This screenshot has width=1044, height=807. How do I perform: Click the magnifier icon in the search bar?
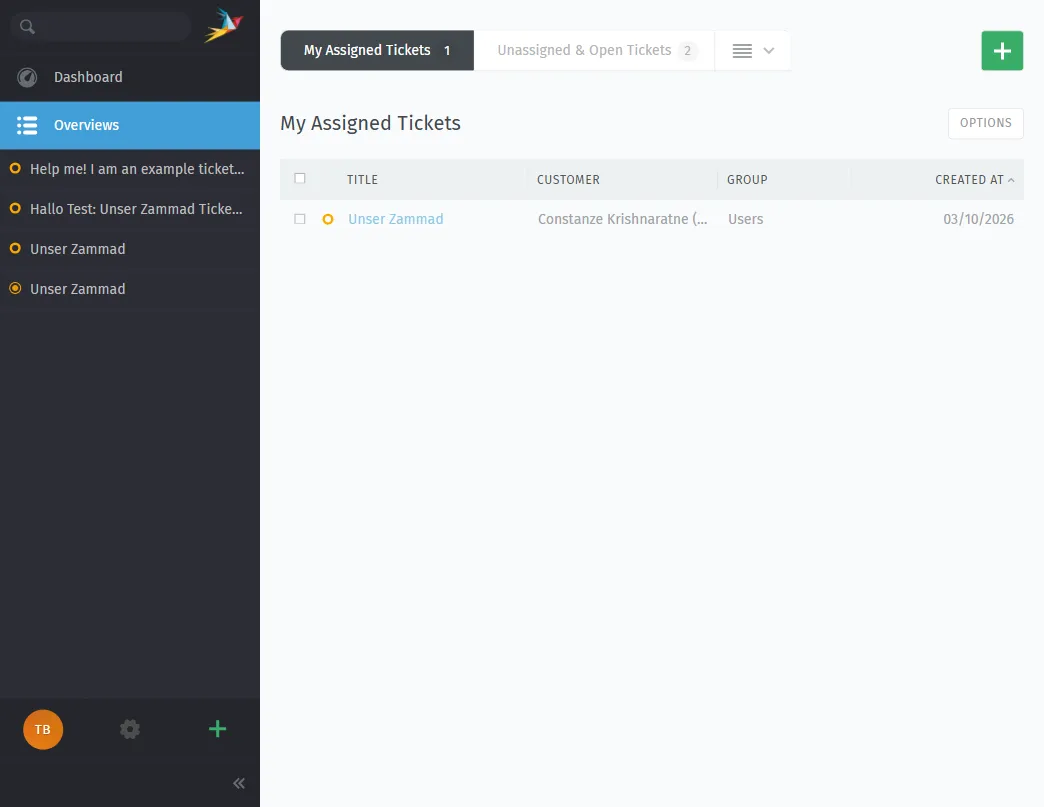coord(26,26)
